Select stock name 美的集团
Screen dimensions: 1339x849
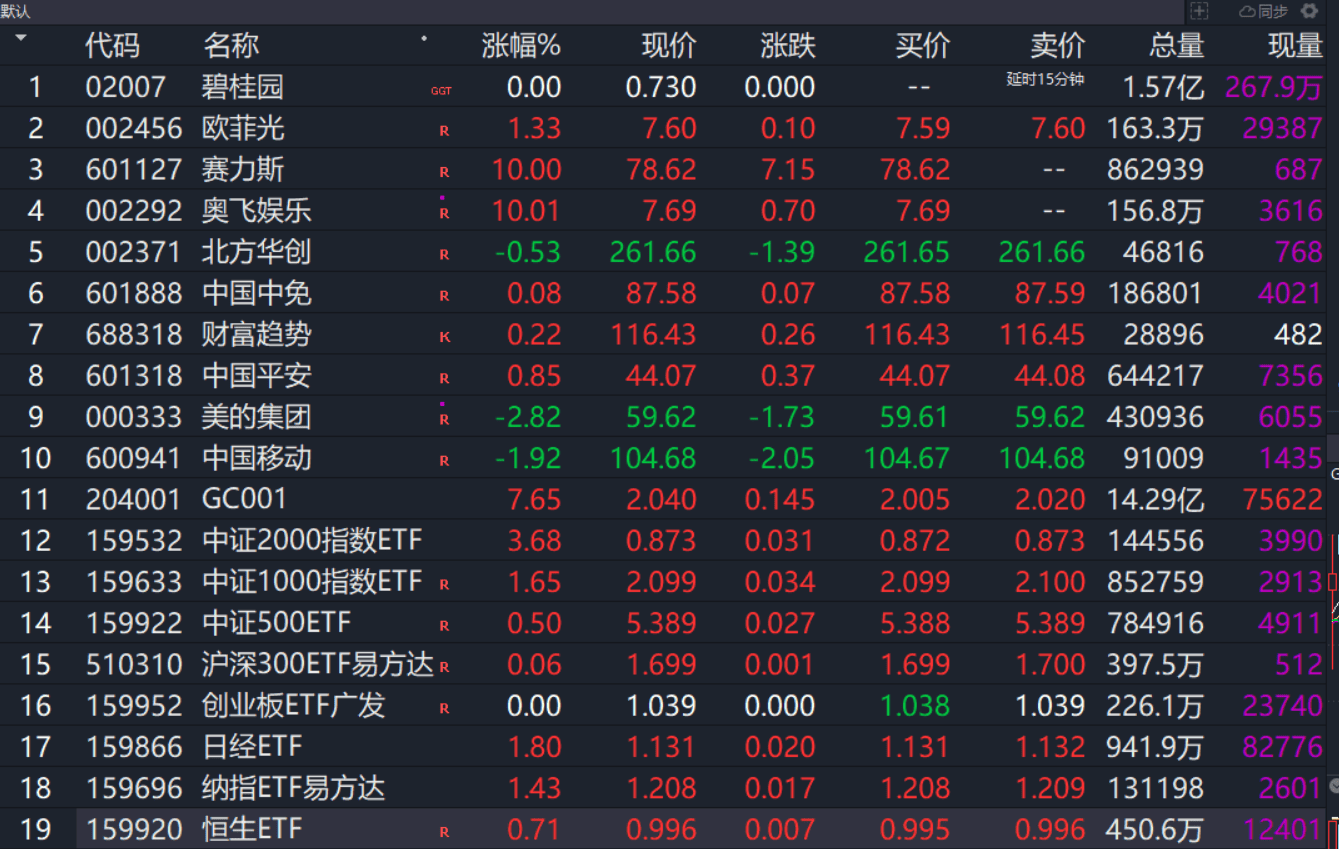[x=257, y=417]
